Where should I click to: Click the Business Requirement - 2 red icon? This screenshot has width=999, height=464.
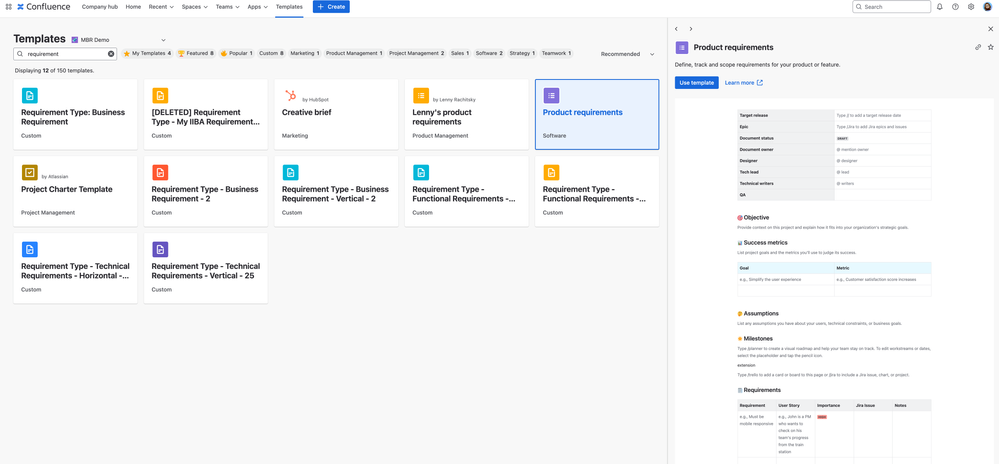(x=160, y=172)
